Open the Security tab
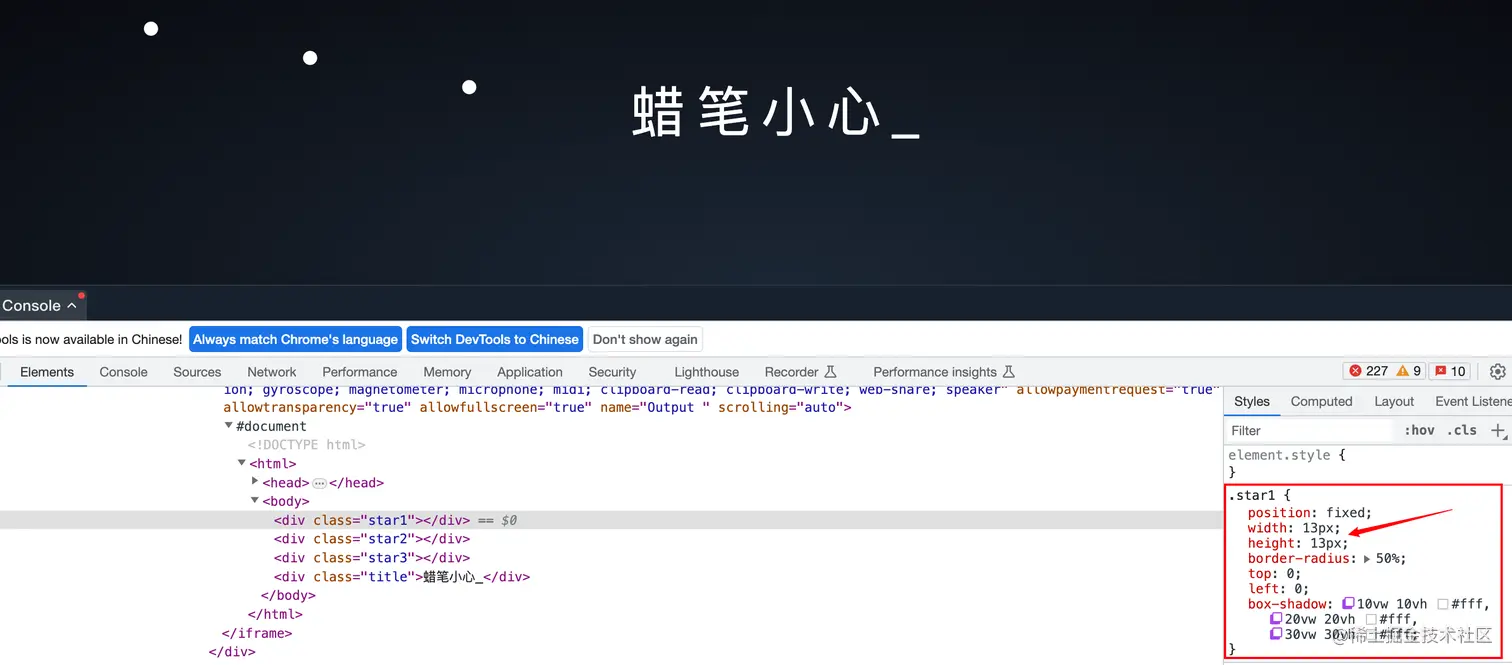Viewport: 1512px width, 665px height. 612,372
